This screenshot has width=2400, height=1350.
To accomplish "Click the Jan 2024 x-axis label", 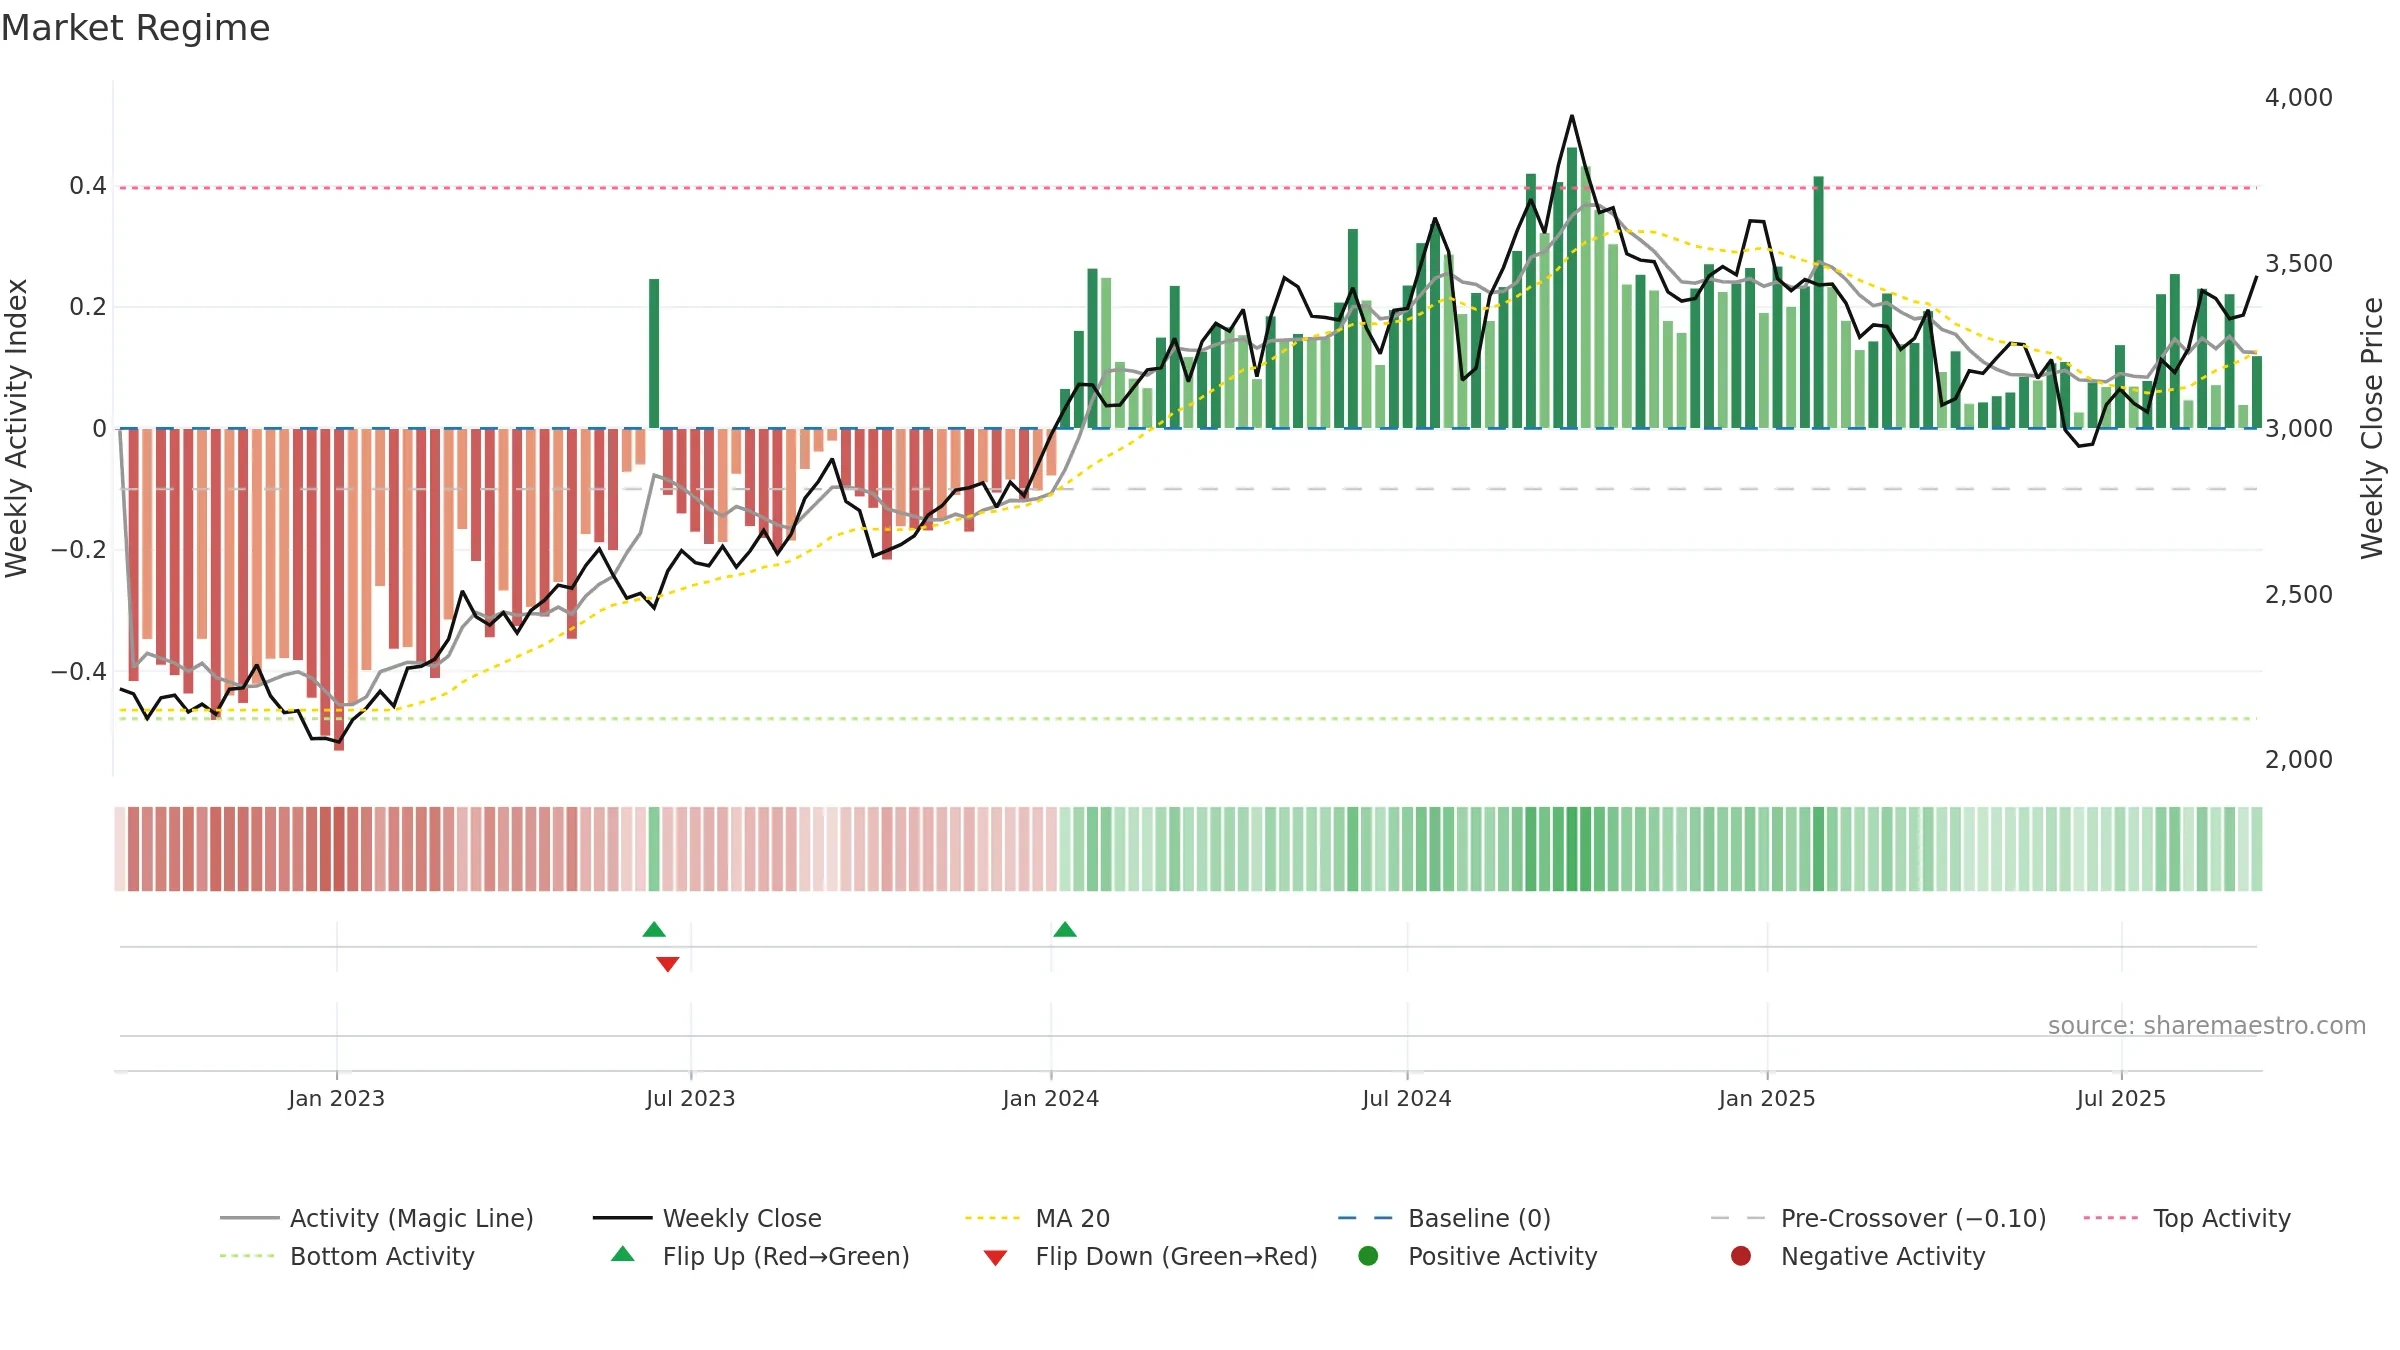I will (1050, 1098).
